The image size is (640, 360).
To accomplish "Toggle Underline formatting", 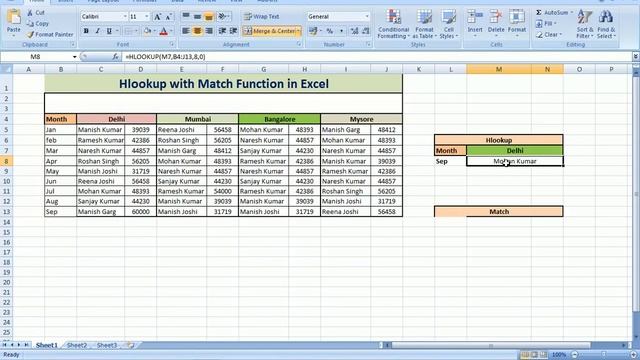I will [109, 31].
